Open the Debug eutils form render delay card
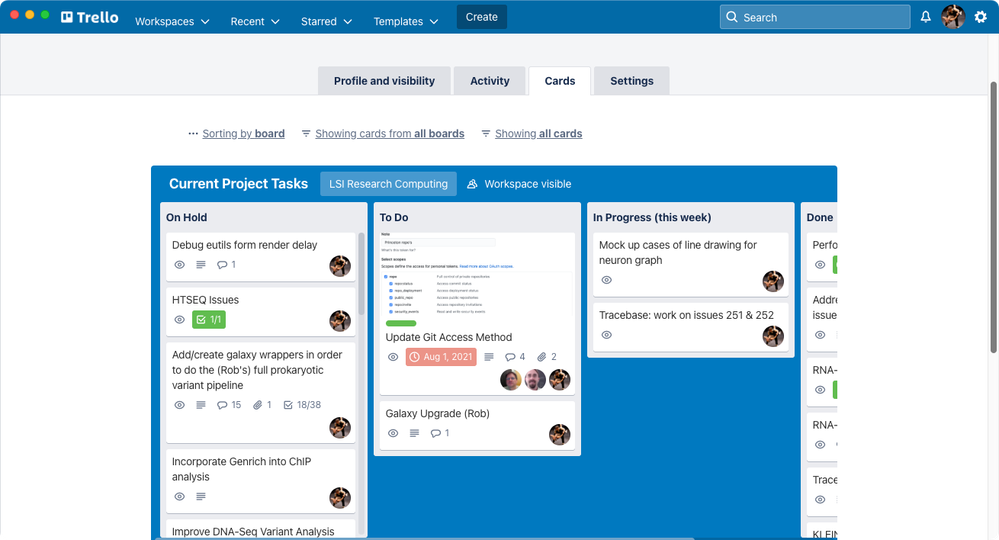999x540 pixels. (244, 245)
